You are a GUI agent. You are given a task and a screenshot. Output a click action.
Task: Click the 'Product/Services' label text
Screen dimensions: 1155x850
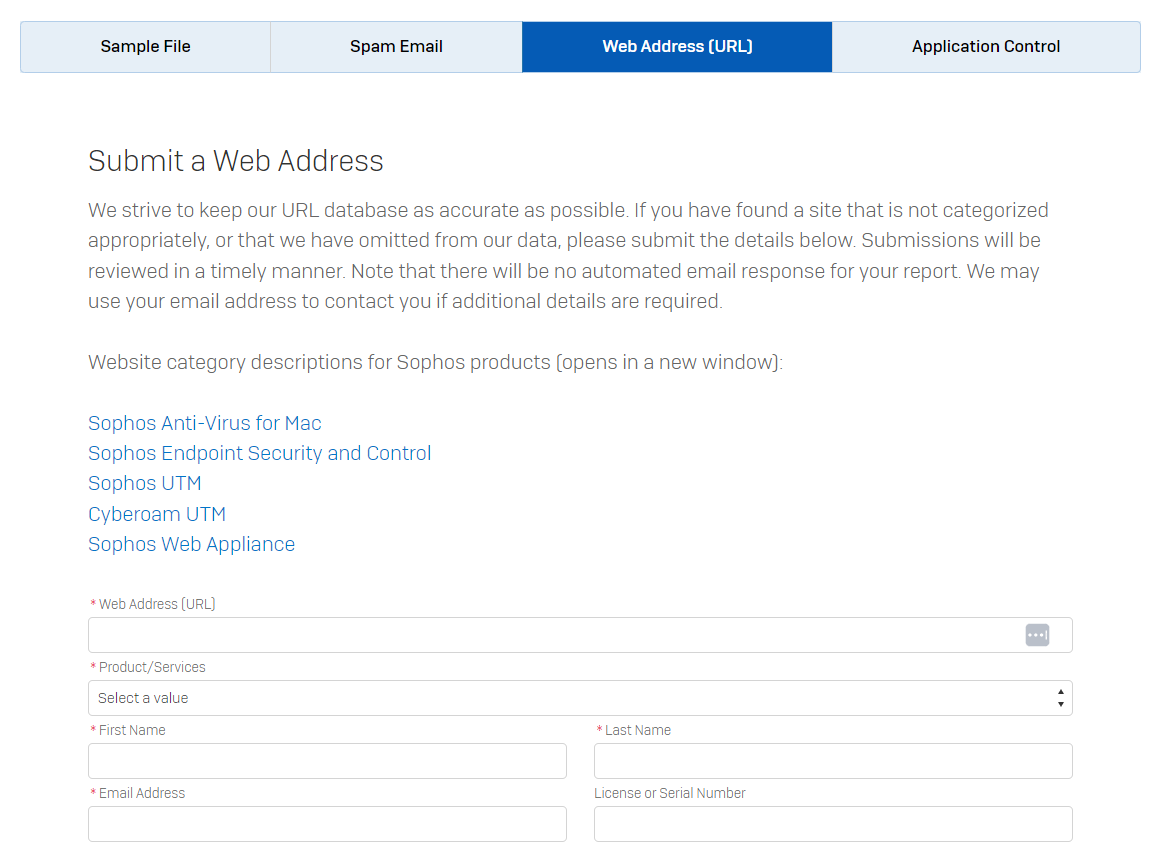[152, 667]
